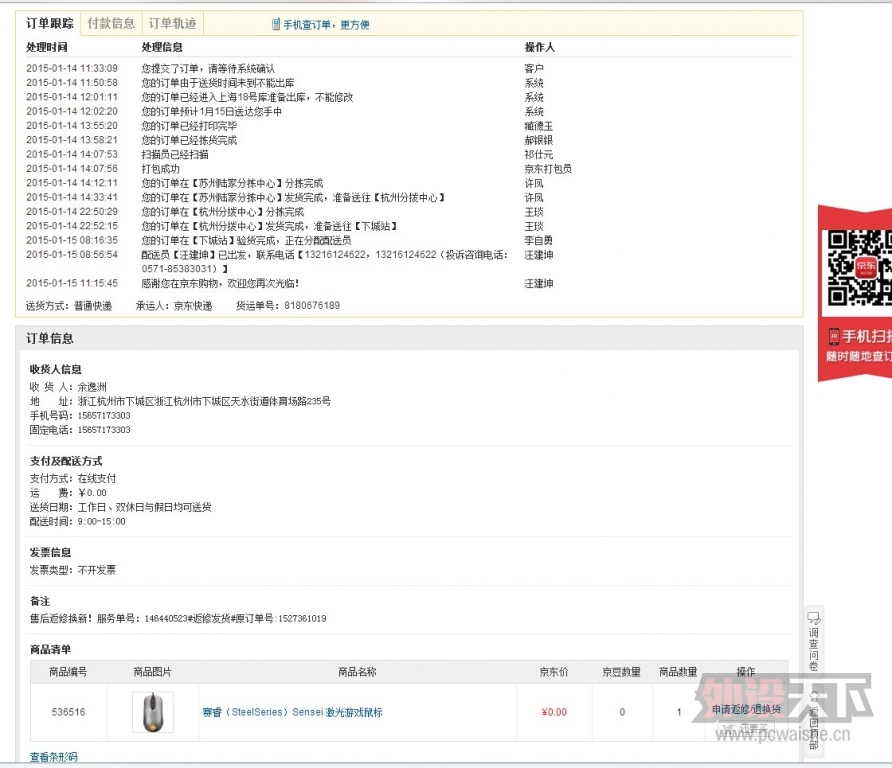Open the 付款信息 tab

pyautogui.click(x=111, y=23)
